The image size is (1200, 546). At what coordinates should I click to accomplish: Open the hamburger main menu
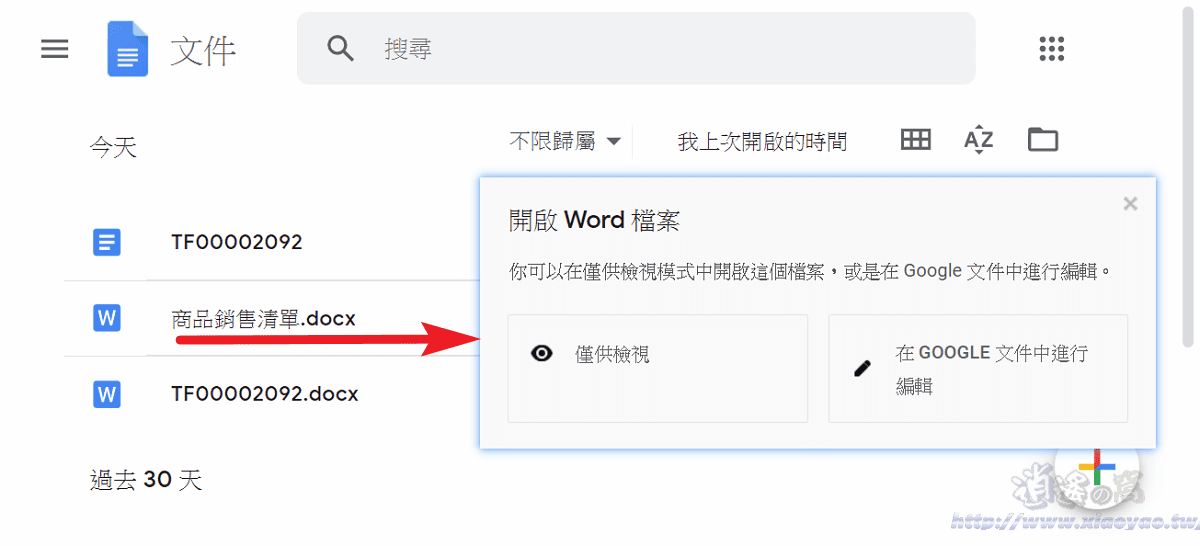tap(54, 48)
